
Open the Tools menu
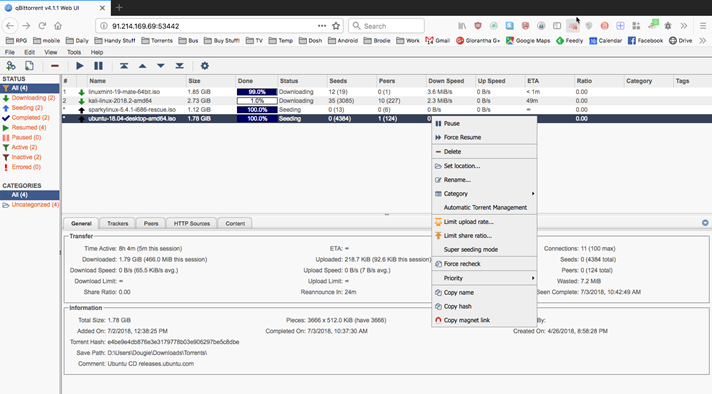[74, 52]
